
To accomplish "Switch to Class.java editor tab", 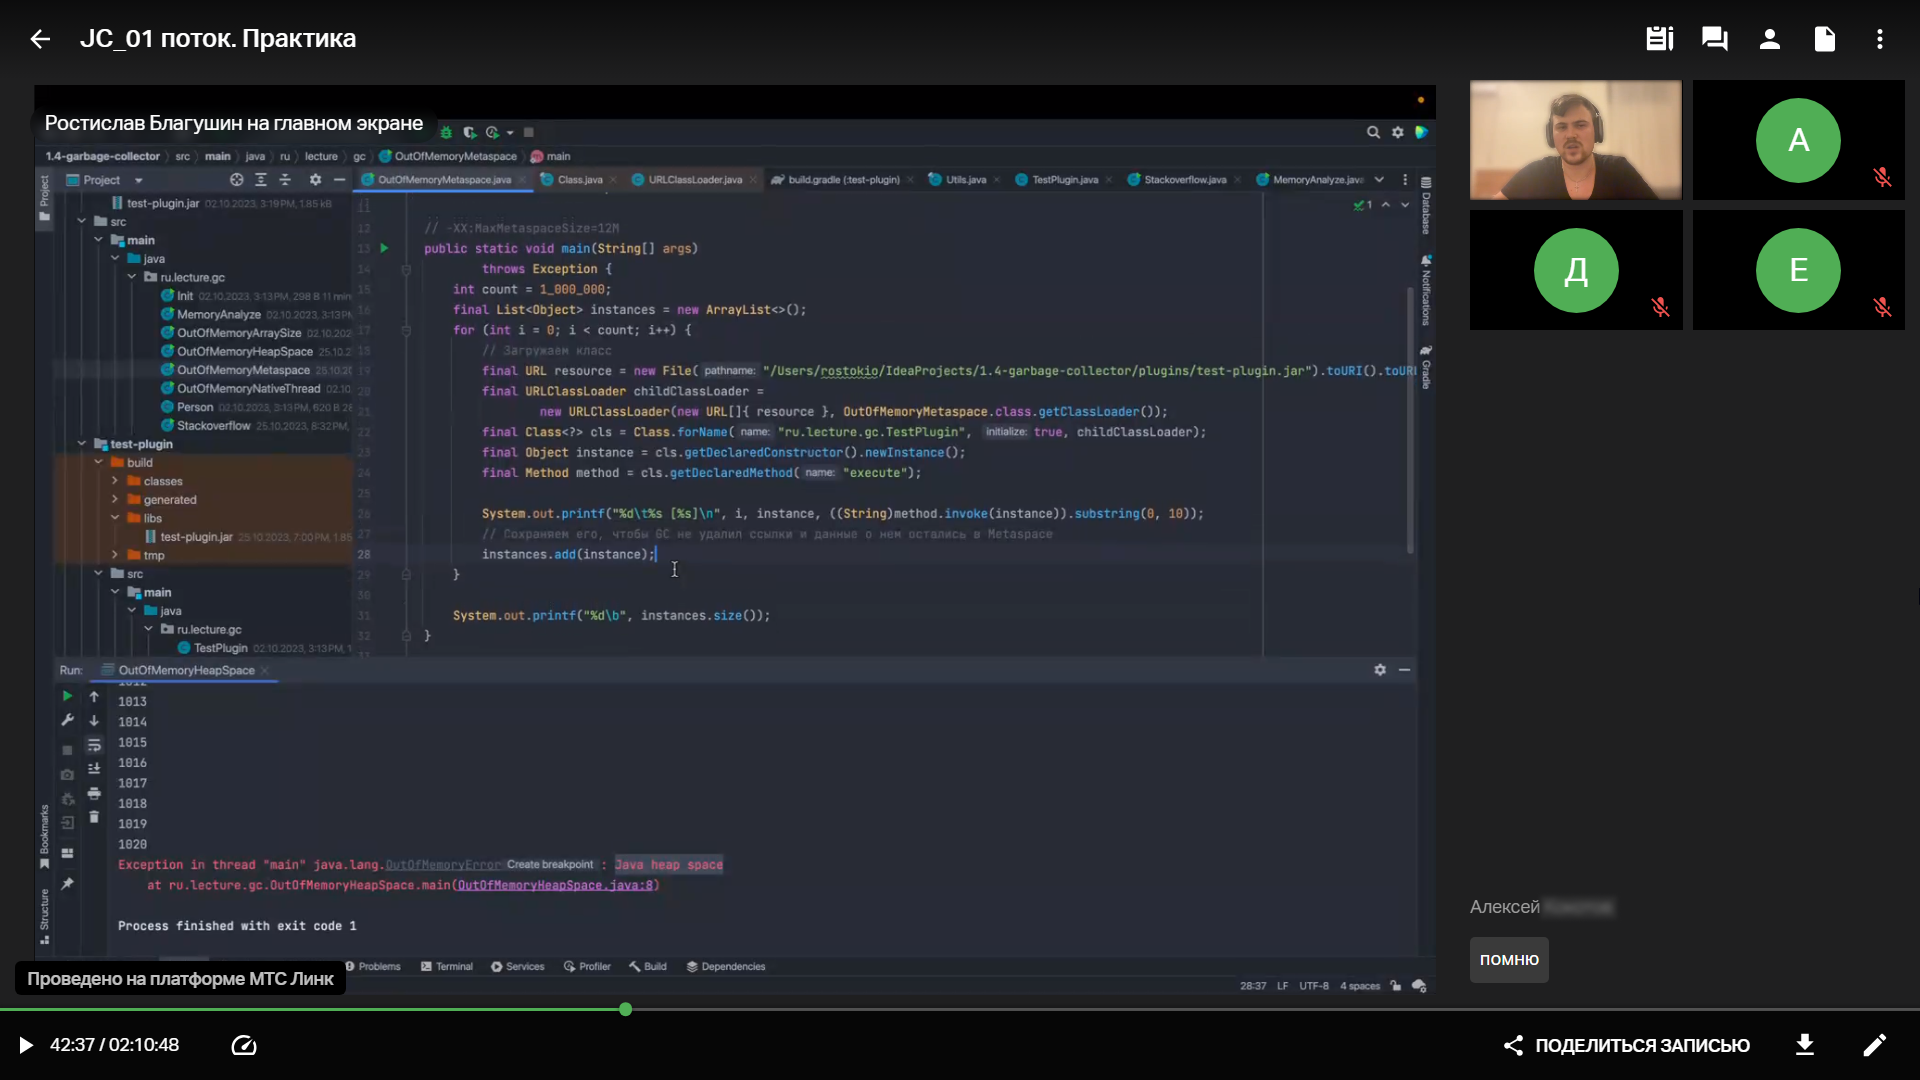I will click(580, 180).
